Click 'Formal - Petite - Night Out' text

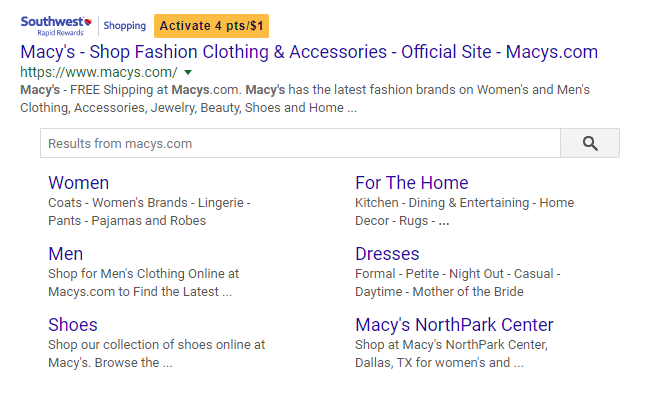pyautogui.click(x=429, y=274)
